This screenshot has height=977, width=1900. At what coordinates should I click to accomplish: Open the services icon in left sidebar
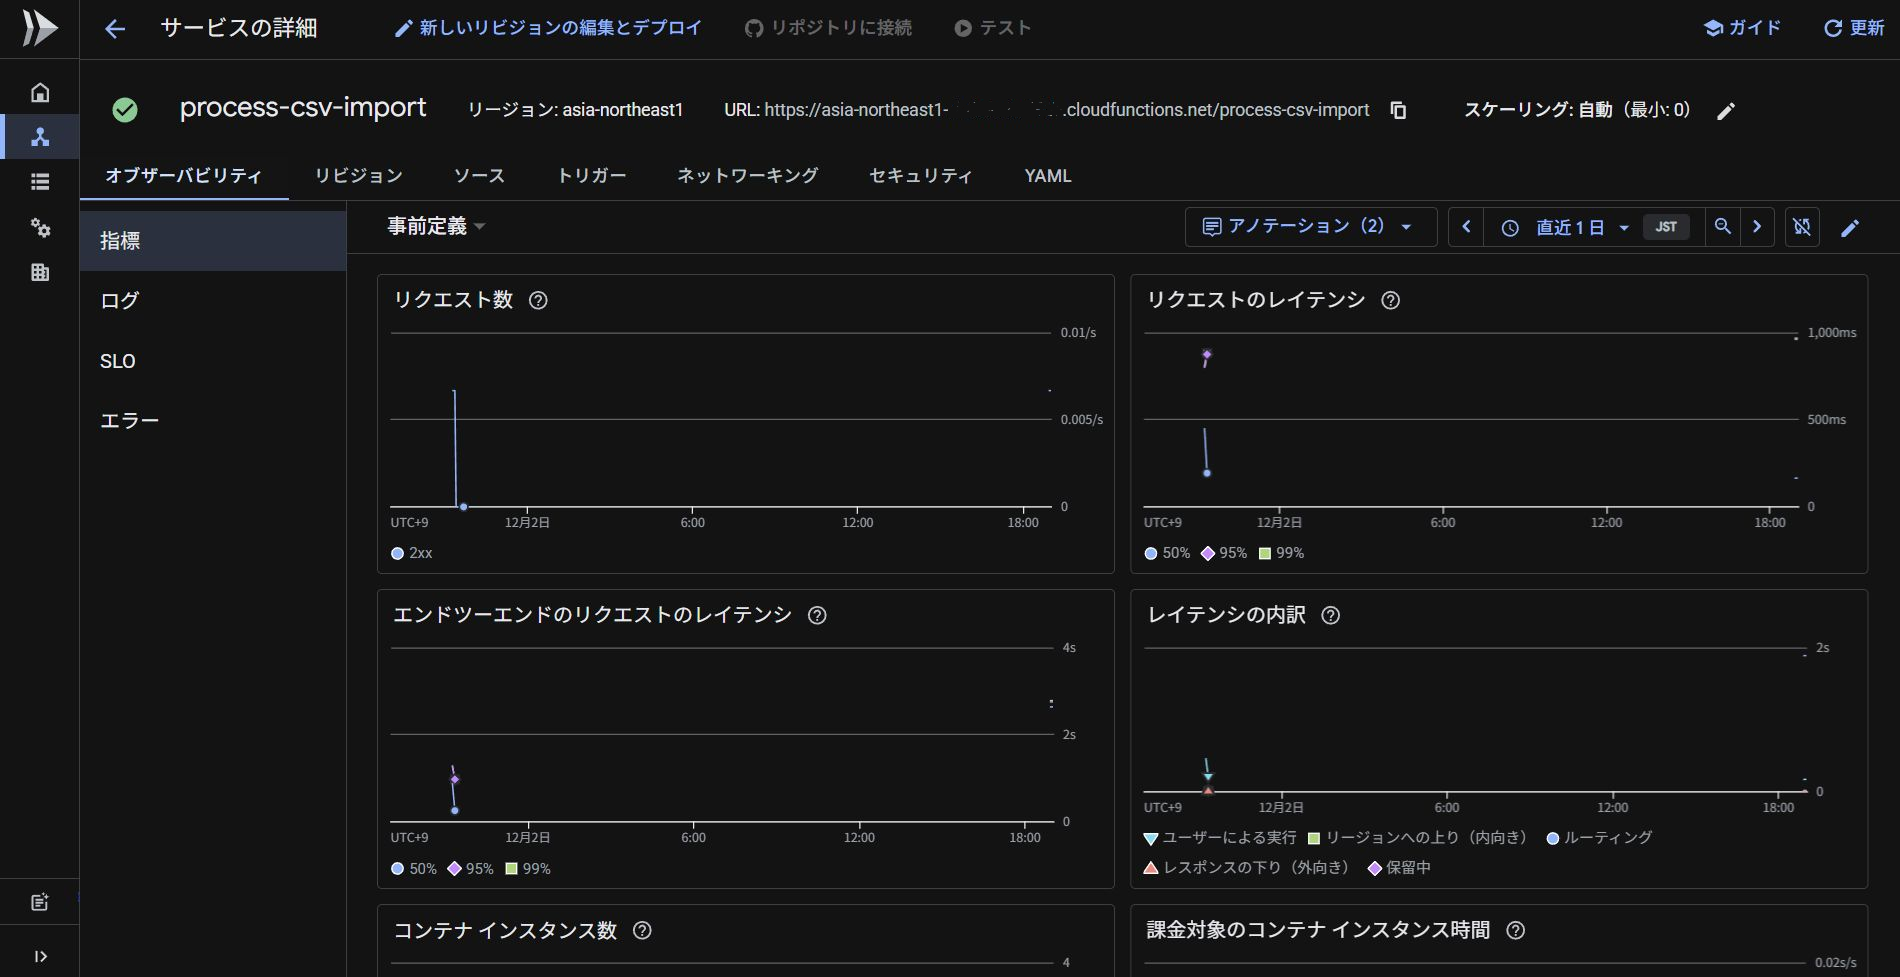(x=40, y=137)
